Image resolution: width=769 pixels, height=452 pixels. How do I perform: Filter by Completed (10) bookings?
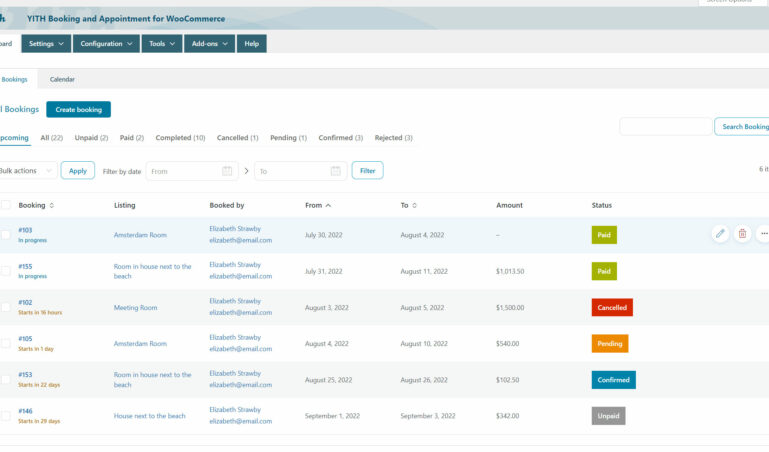[180, 138]
